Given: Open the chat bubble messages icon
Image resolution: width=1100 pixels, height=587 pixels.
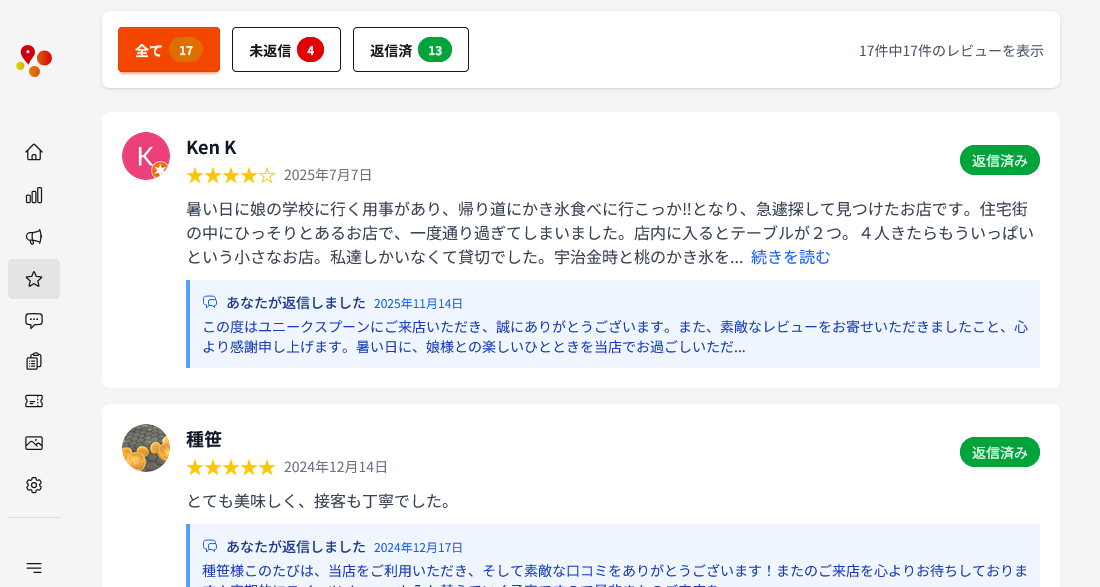Looking at the screenshot, I should (34, 321).
